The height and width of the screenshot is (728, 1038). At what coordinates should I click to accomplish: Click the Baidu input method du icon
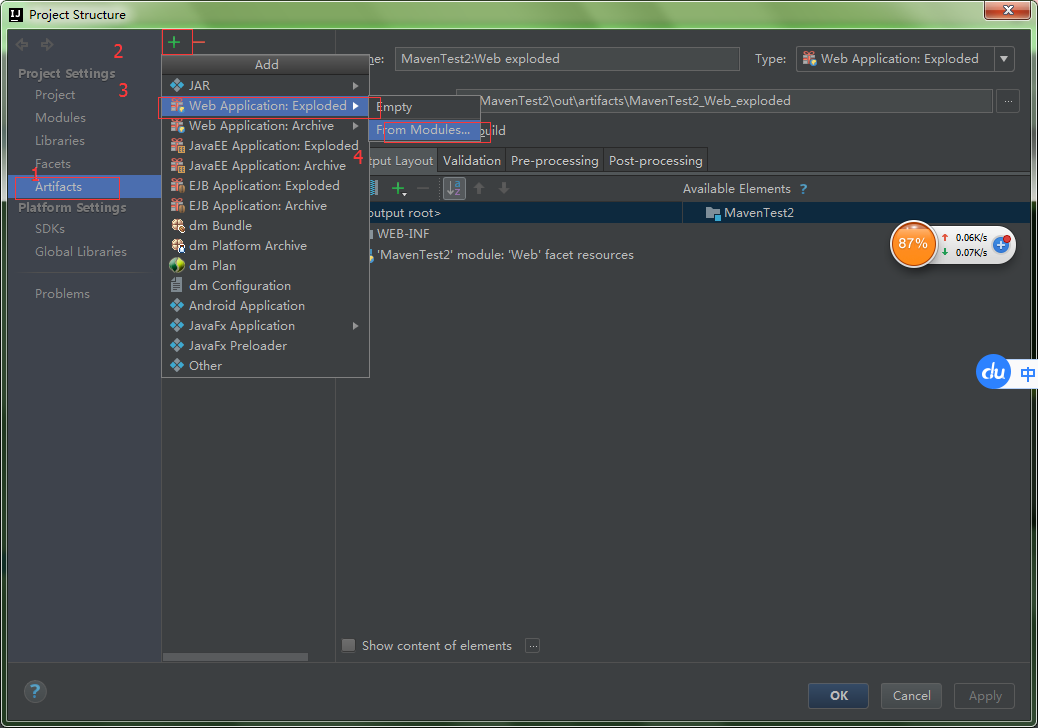[x=993, y=372]
